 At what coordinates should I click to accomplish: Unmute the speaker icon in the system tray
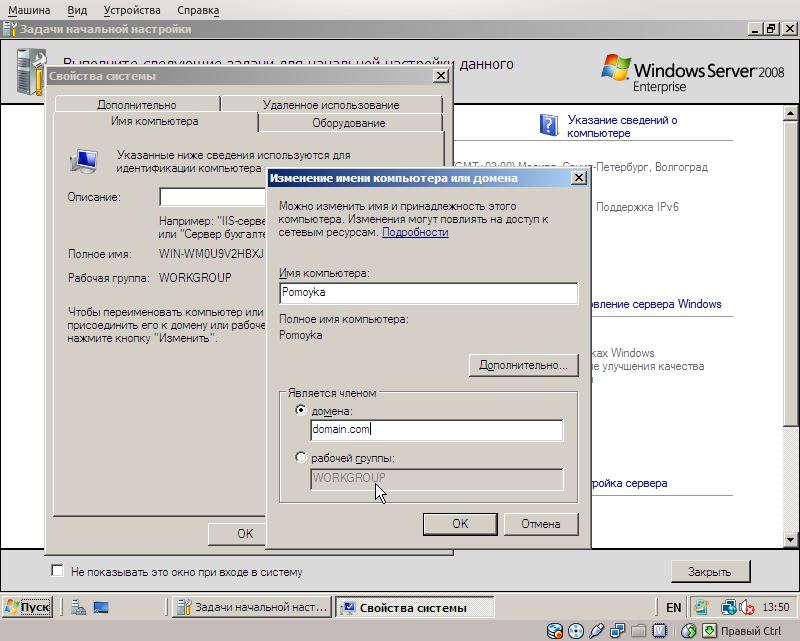pyautogui.click(x=747, y=607)
